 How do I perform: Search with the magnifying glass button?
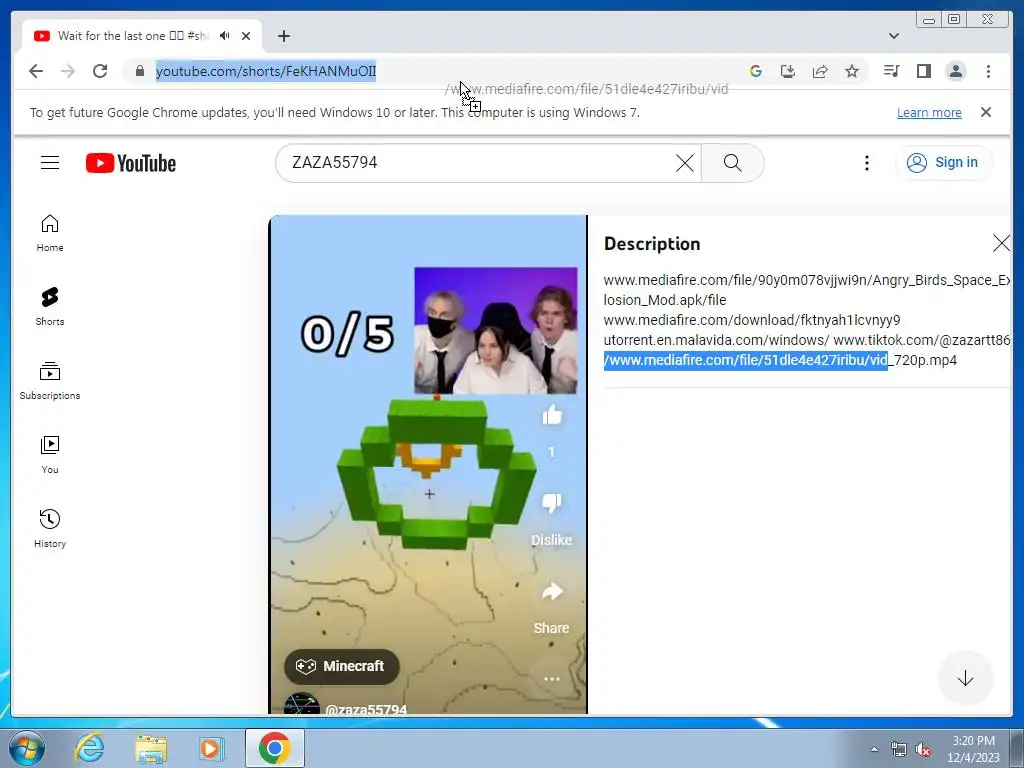(x=733, y=163)
